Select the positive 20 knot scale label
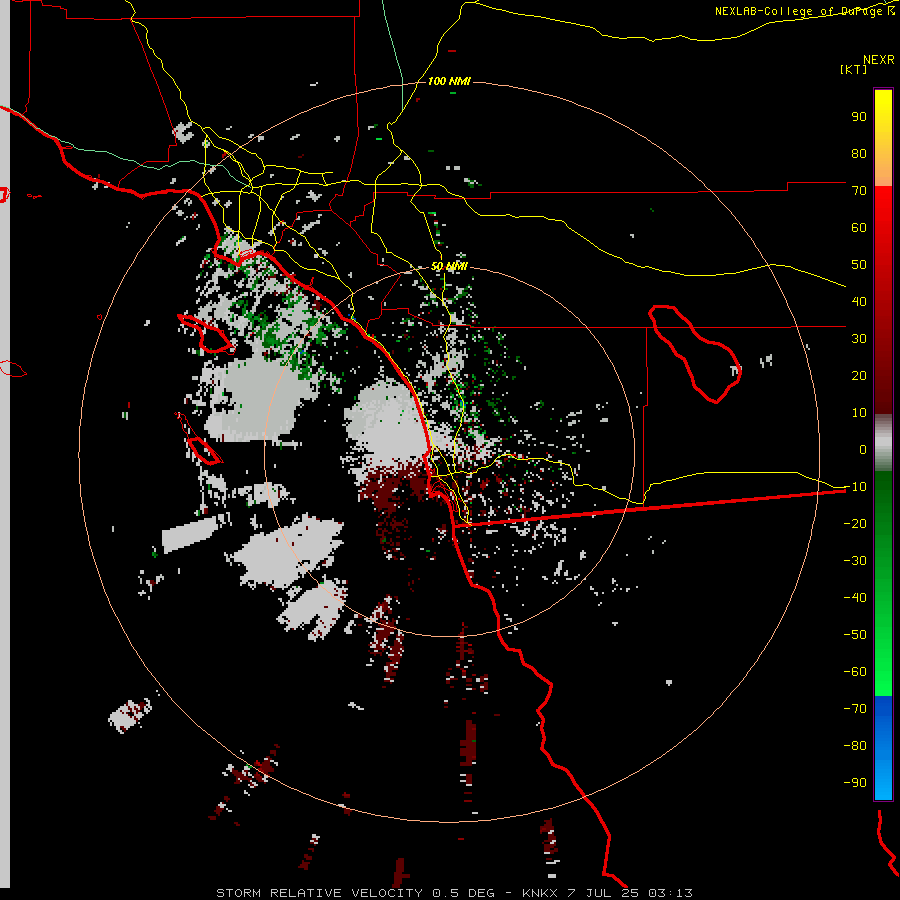The image size is (900, 900). point(859,375)
